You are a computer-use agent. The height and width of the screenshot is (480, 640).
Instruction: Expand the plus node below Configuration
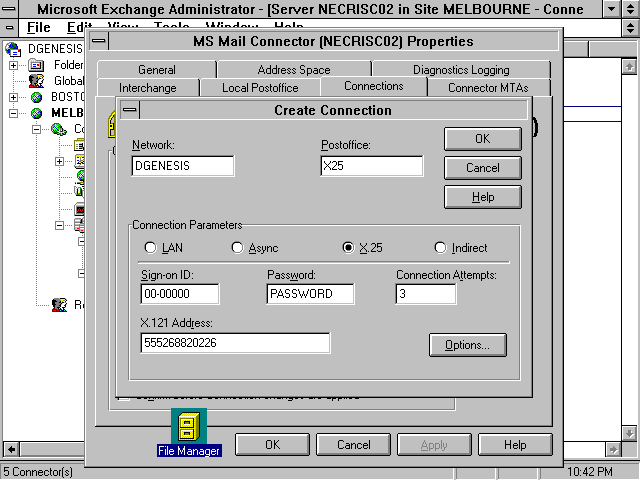pos(60,161)
